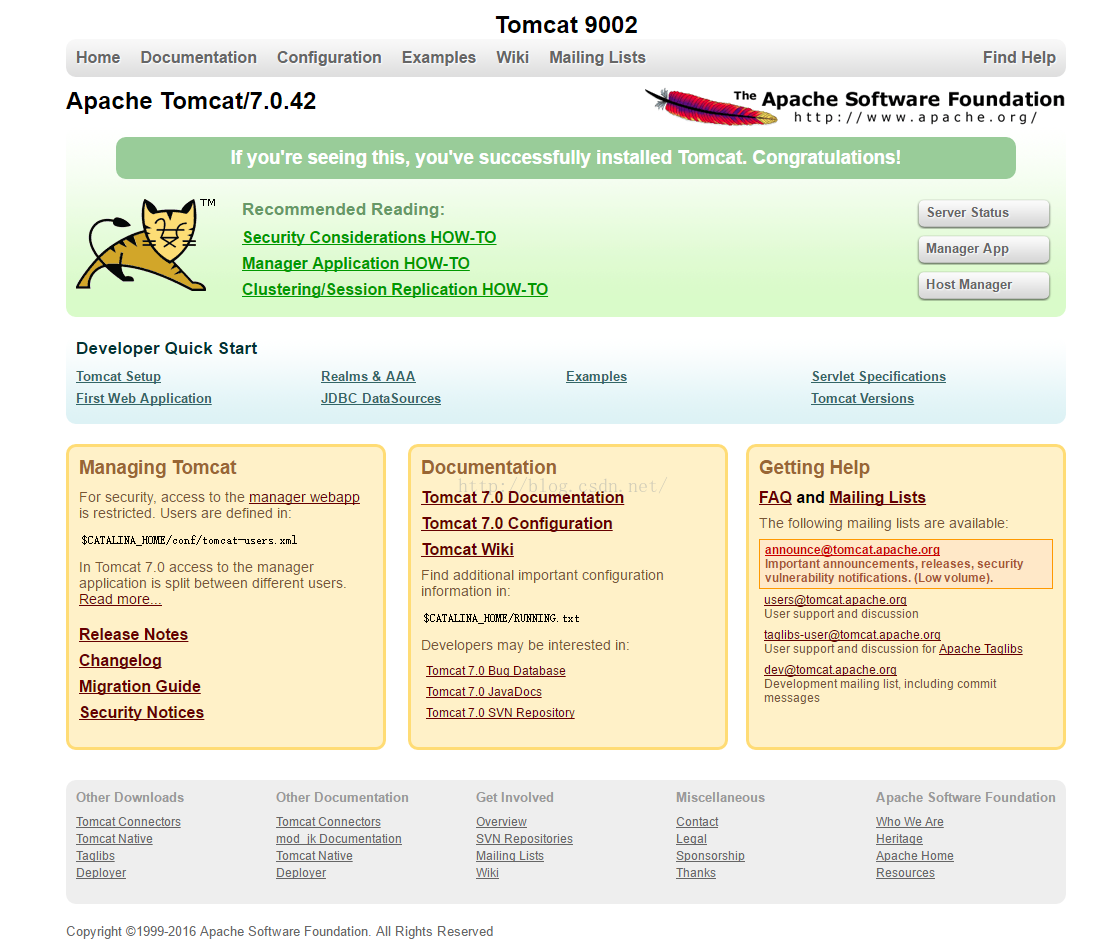Open Examples link under Developer Quick Start
Image resolution: width=1107 pixels, height=950 pixels.
coord(596,376)
